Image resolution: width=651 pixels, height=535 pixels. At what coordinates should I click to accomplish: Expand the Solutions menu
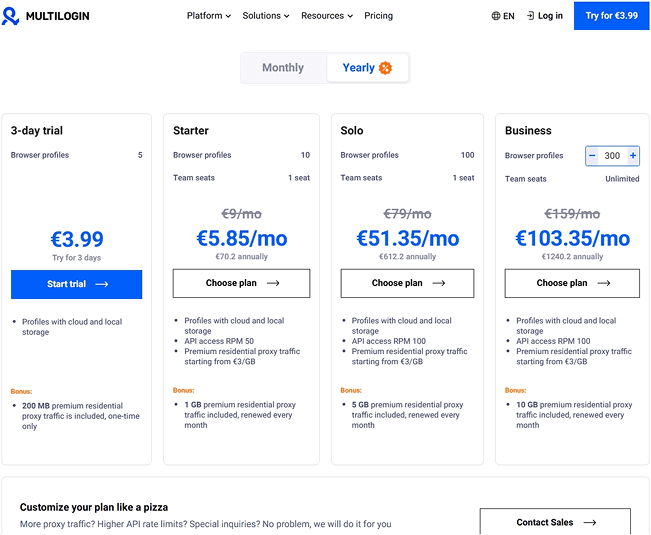click(x=266, y=16)
